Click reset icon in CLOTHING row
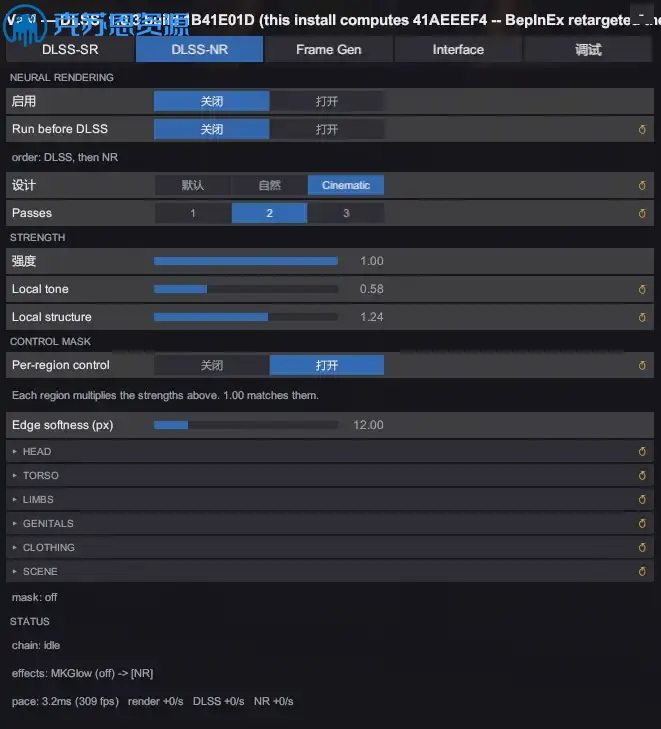Viewport: 661px width, 729px height. [642, 547]
